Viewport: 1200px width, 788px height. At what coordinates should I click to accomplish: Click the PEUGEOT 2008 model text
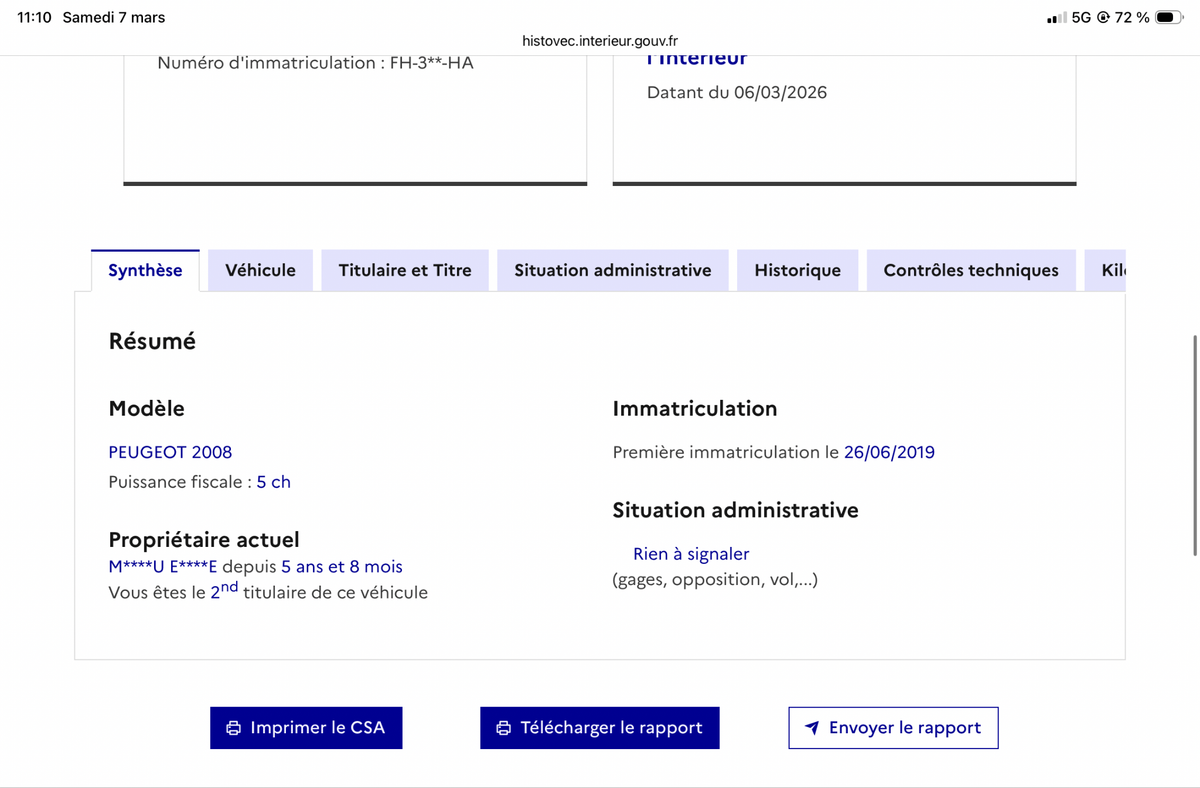170,452
